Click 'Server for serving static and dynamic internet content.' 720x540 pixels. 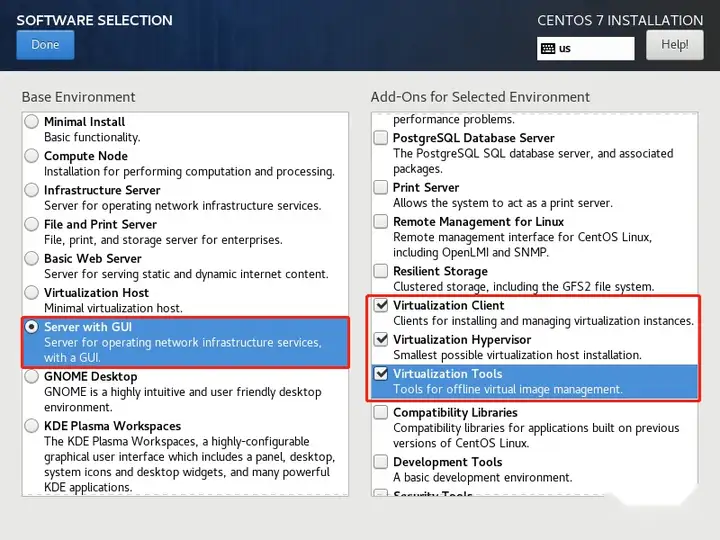pos(186,274)
